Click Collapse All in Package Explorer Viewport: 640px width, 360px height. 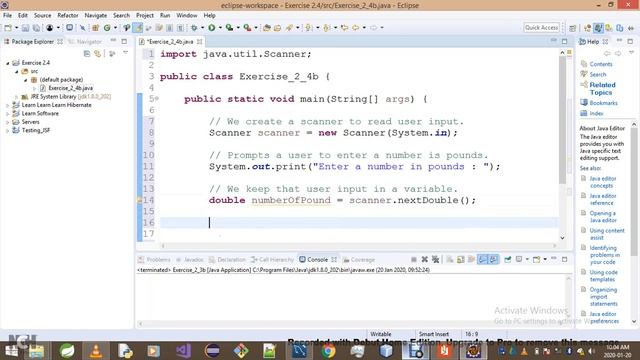87,53
